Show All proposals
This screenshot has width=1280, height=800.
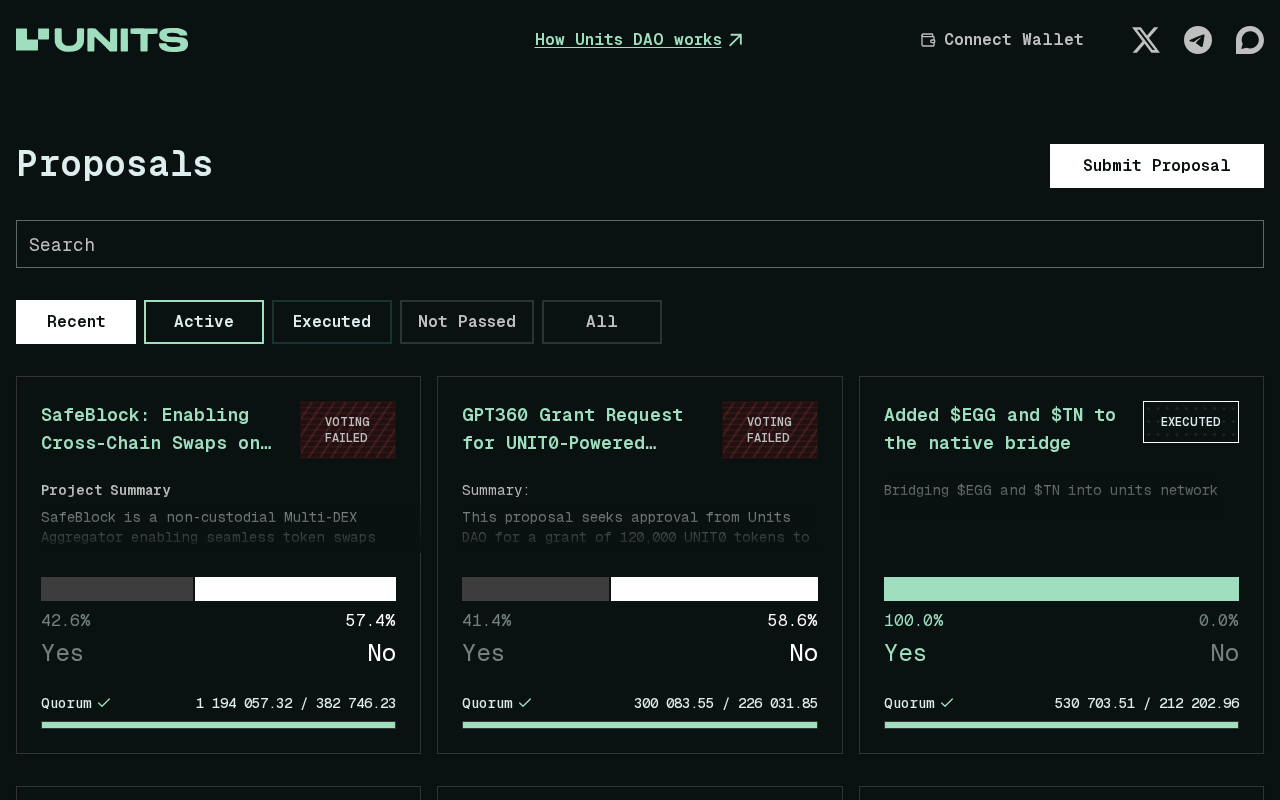[602, 322]
